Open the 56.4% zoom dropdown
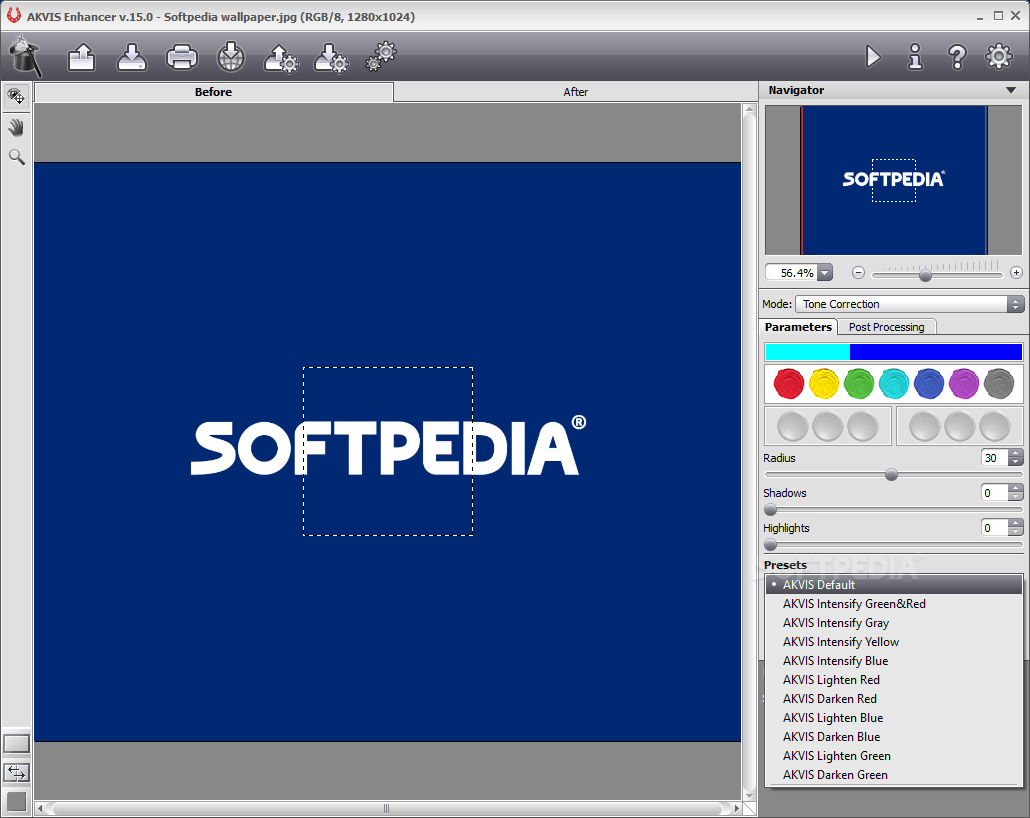Image resolution: width=1030 pixels, height=818 pixels. (825, 273)
